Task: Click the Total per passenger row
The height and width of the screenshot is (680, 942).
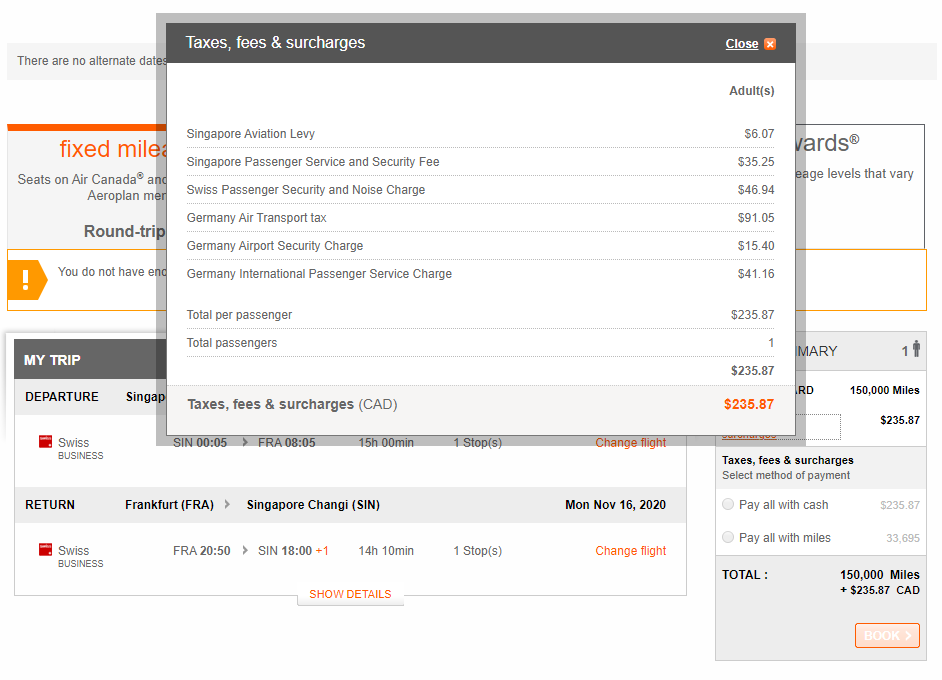Action: coord(480,315)
